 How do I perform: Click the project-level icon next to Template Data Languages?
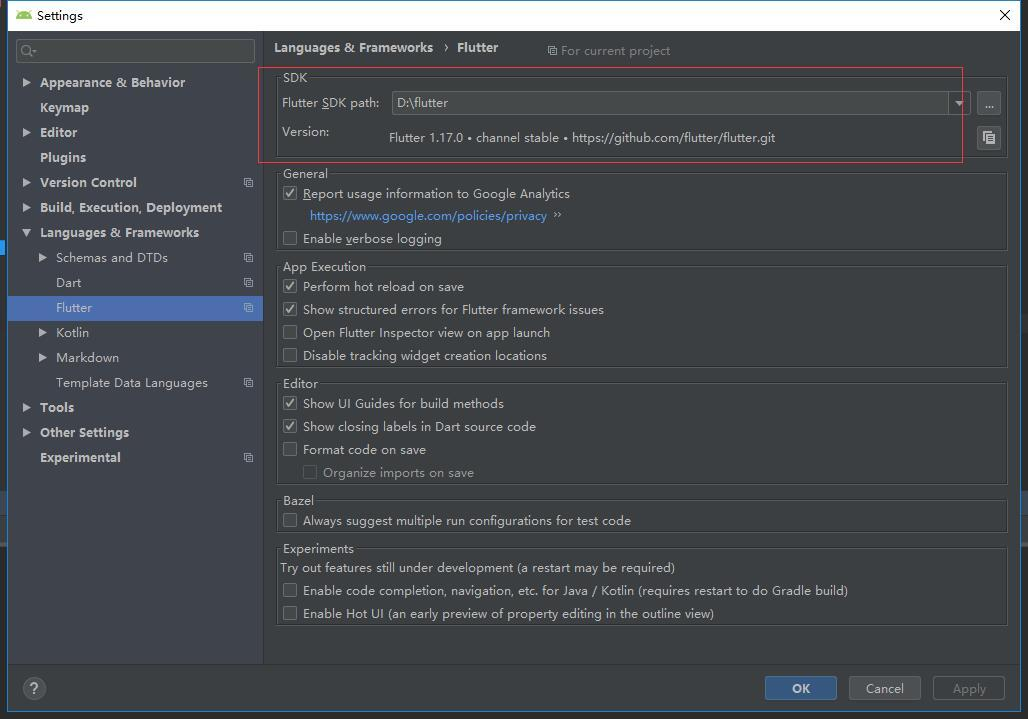pos(248,382)
